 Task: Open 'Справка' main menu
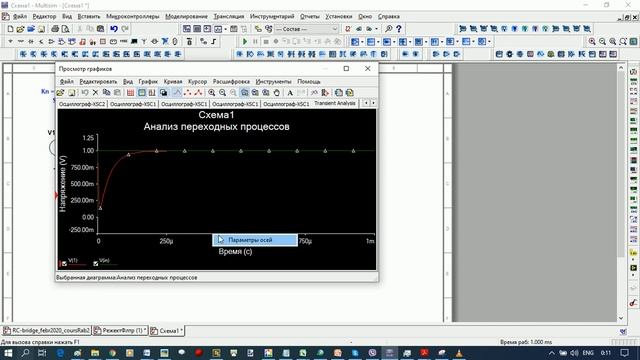(x=388, y=17)
